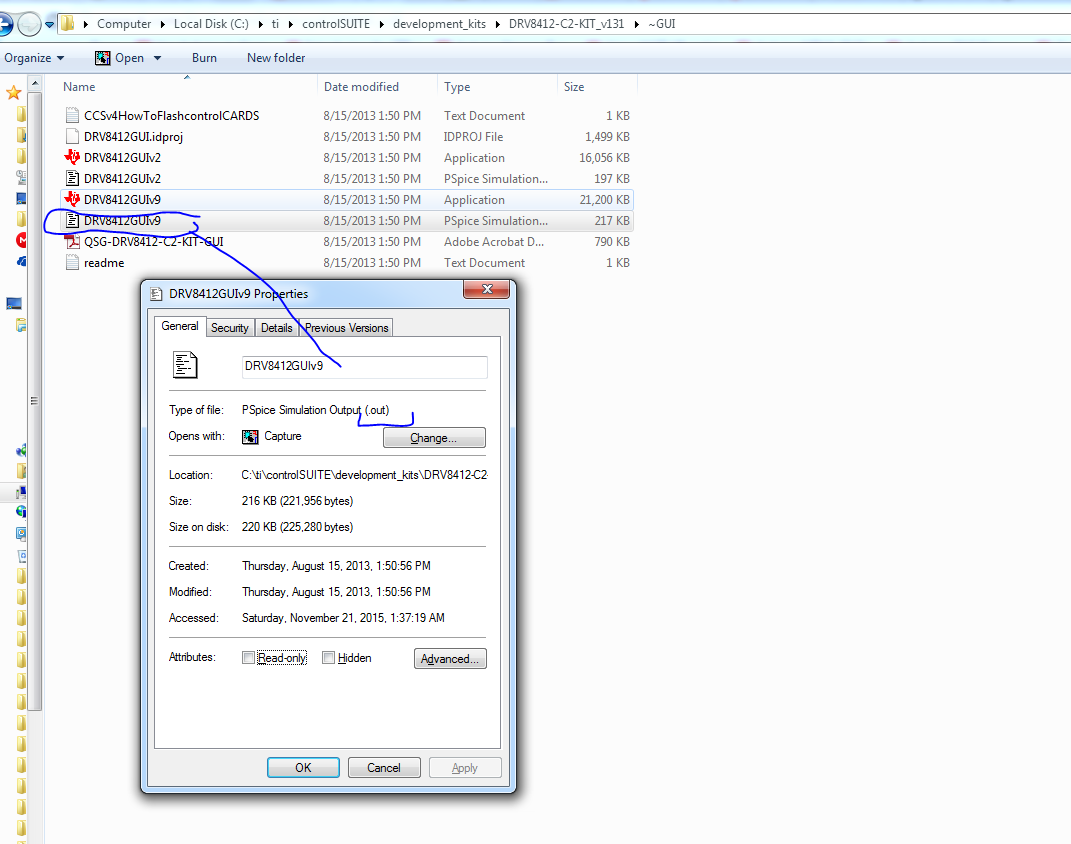The height and width of the screenshot is (844, 1071).
Task: Click the development_kits breadcrumb segment
Action: click(x=439, y=24)
